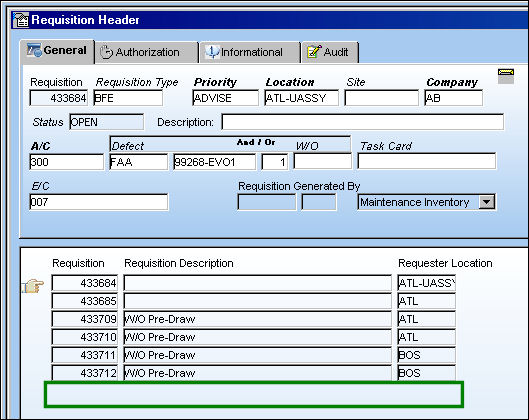The height and width of the screenshot is (420, 529).
Task: Click the yellow notes icon beside Company
Action: pyautogui.click(x=506, y=76)
